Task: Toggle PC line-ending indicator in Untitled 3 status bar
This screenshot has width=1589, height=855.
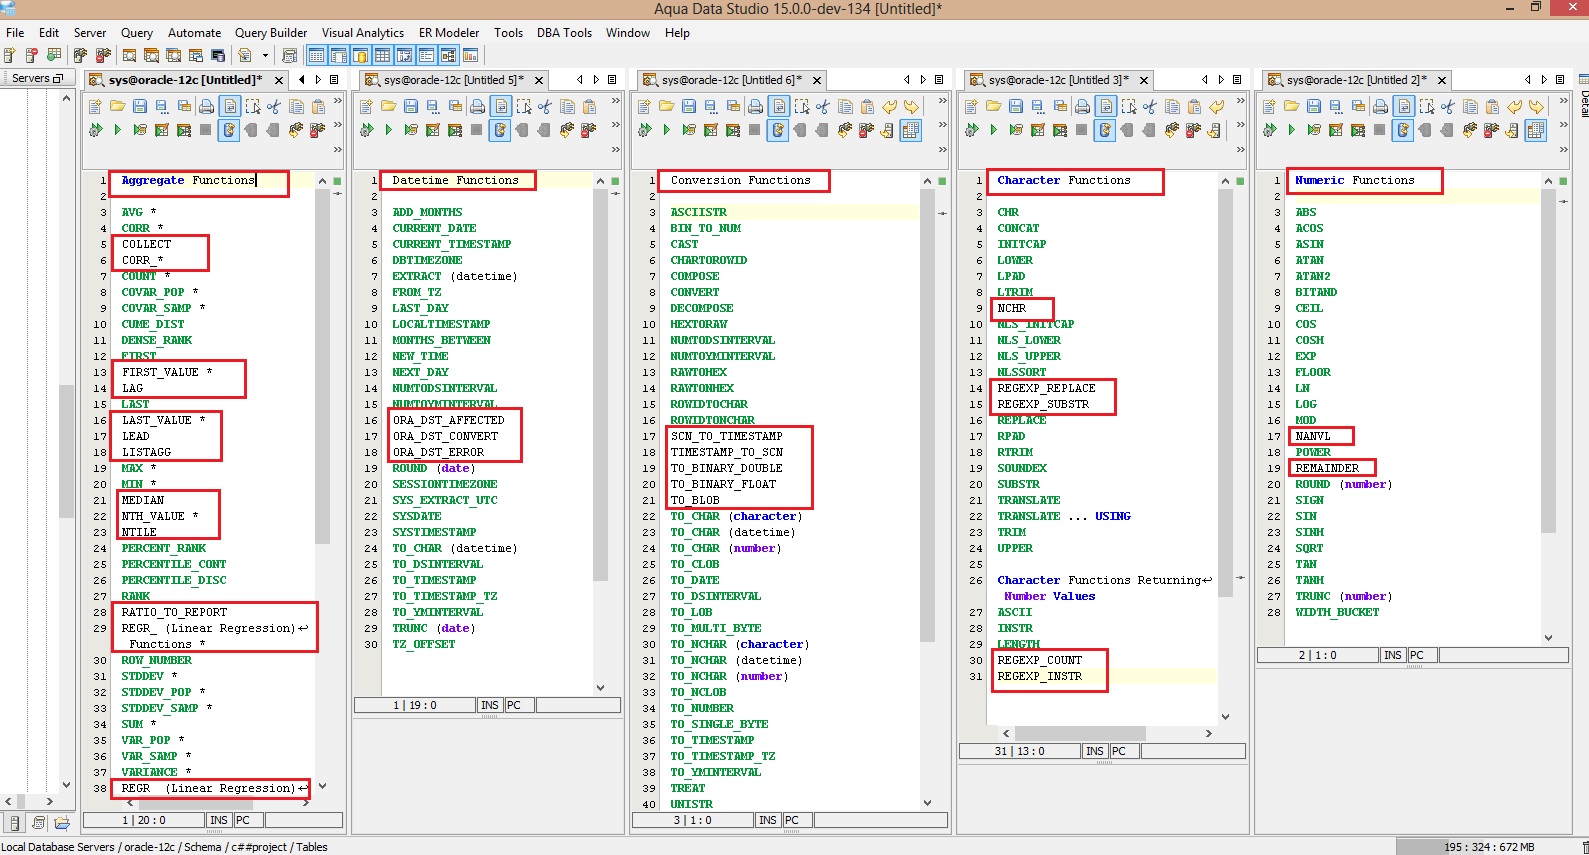Action: coord(1118,751)
